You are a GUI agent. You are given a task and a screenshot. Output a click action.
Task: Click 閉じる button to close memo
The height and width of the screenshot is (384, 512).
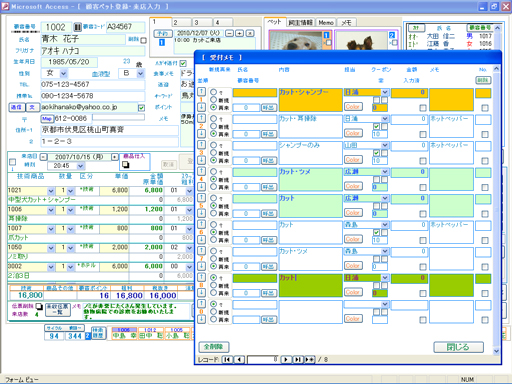[x=458, y=347]
